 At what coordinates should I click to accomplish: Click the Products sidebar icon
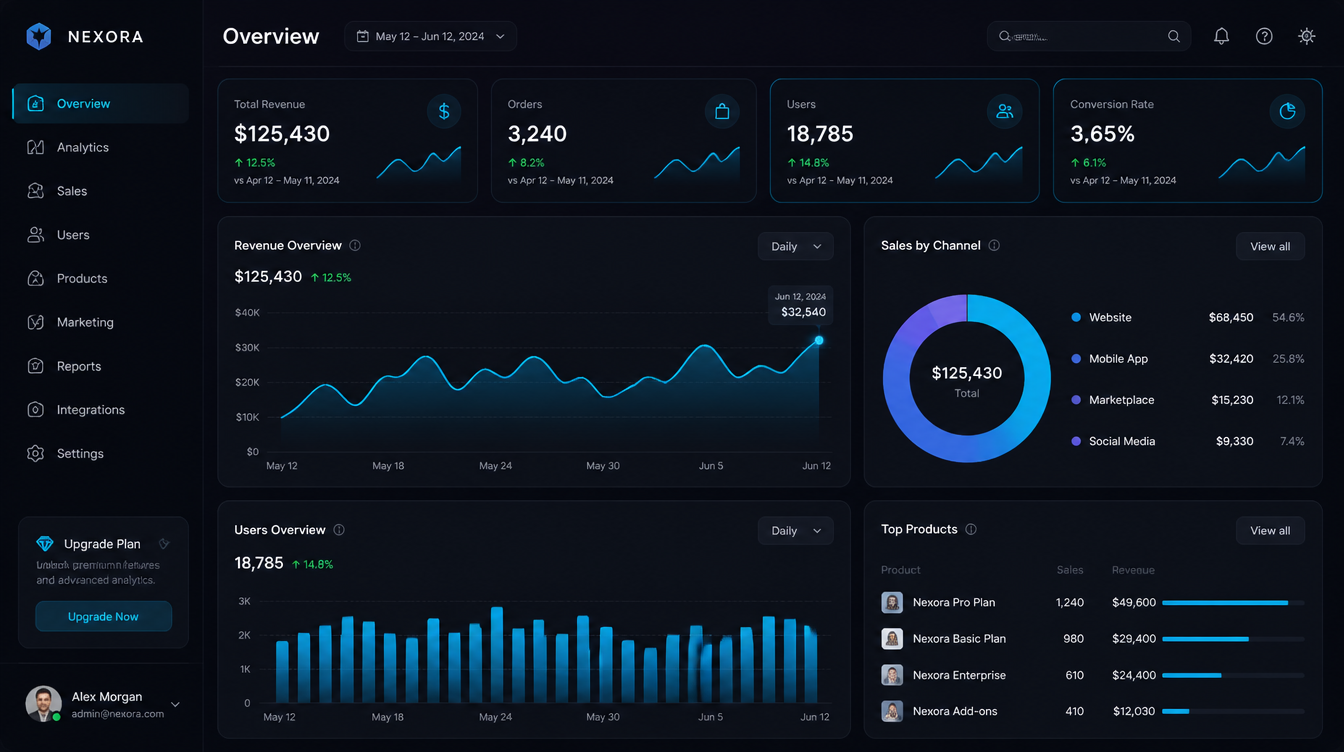[x=36, y=278]
